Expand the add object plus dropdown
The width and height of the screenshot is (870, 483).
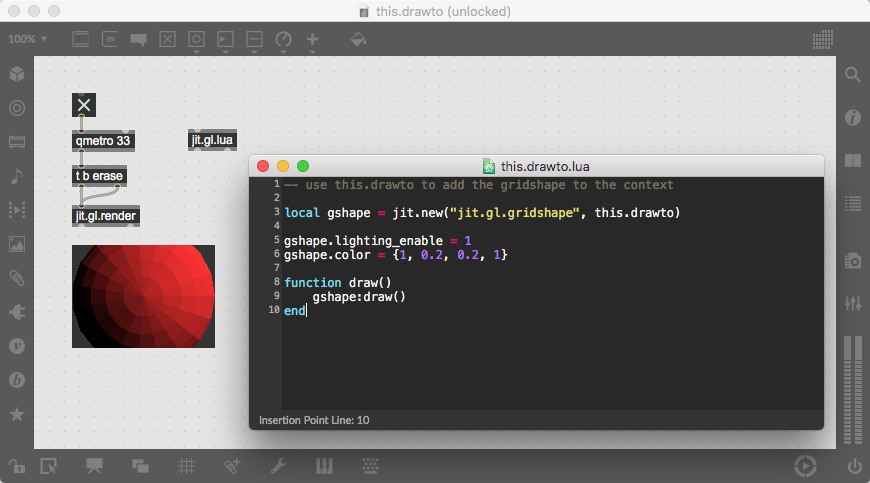[312, 40]
